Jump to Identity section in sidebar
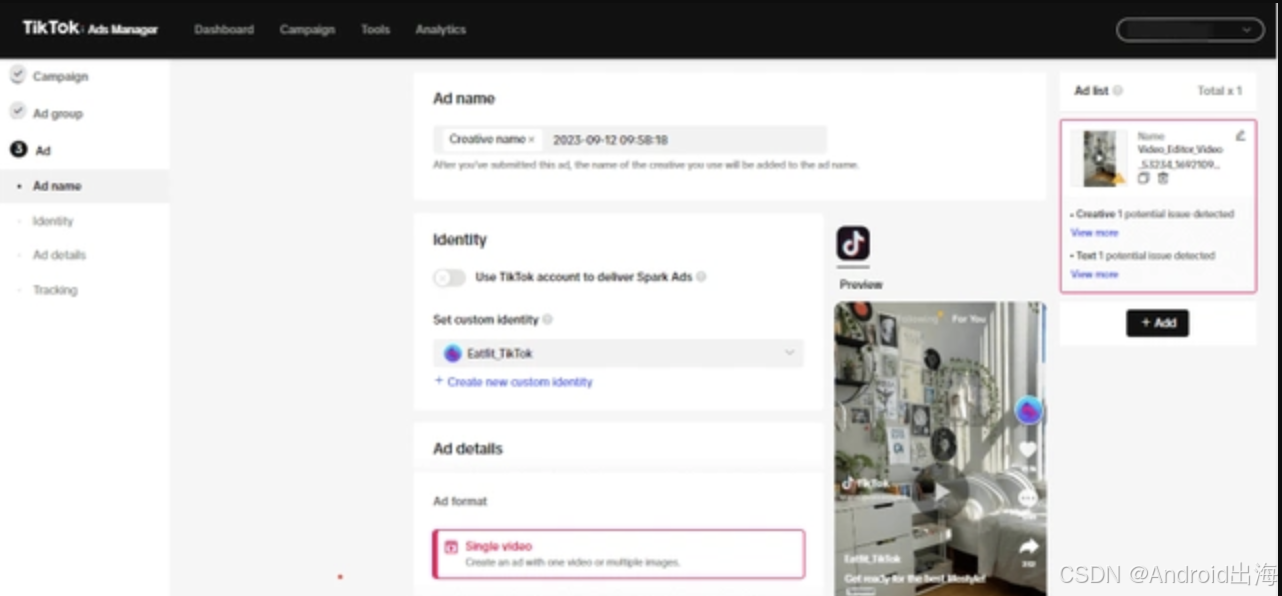Viewport: 1282px width, 596px height. 53,221
